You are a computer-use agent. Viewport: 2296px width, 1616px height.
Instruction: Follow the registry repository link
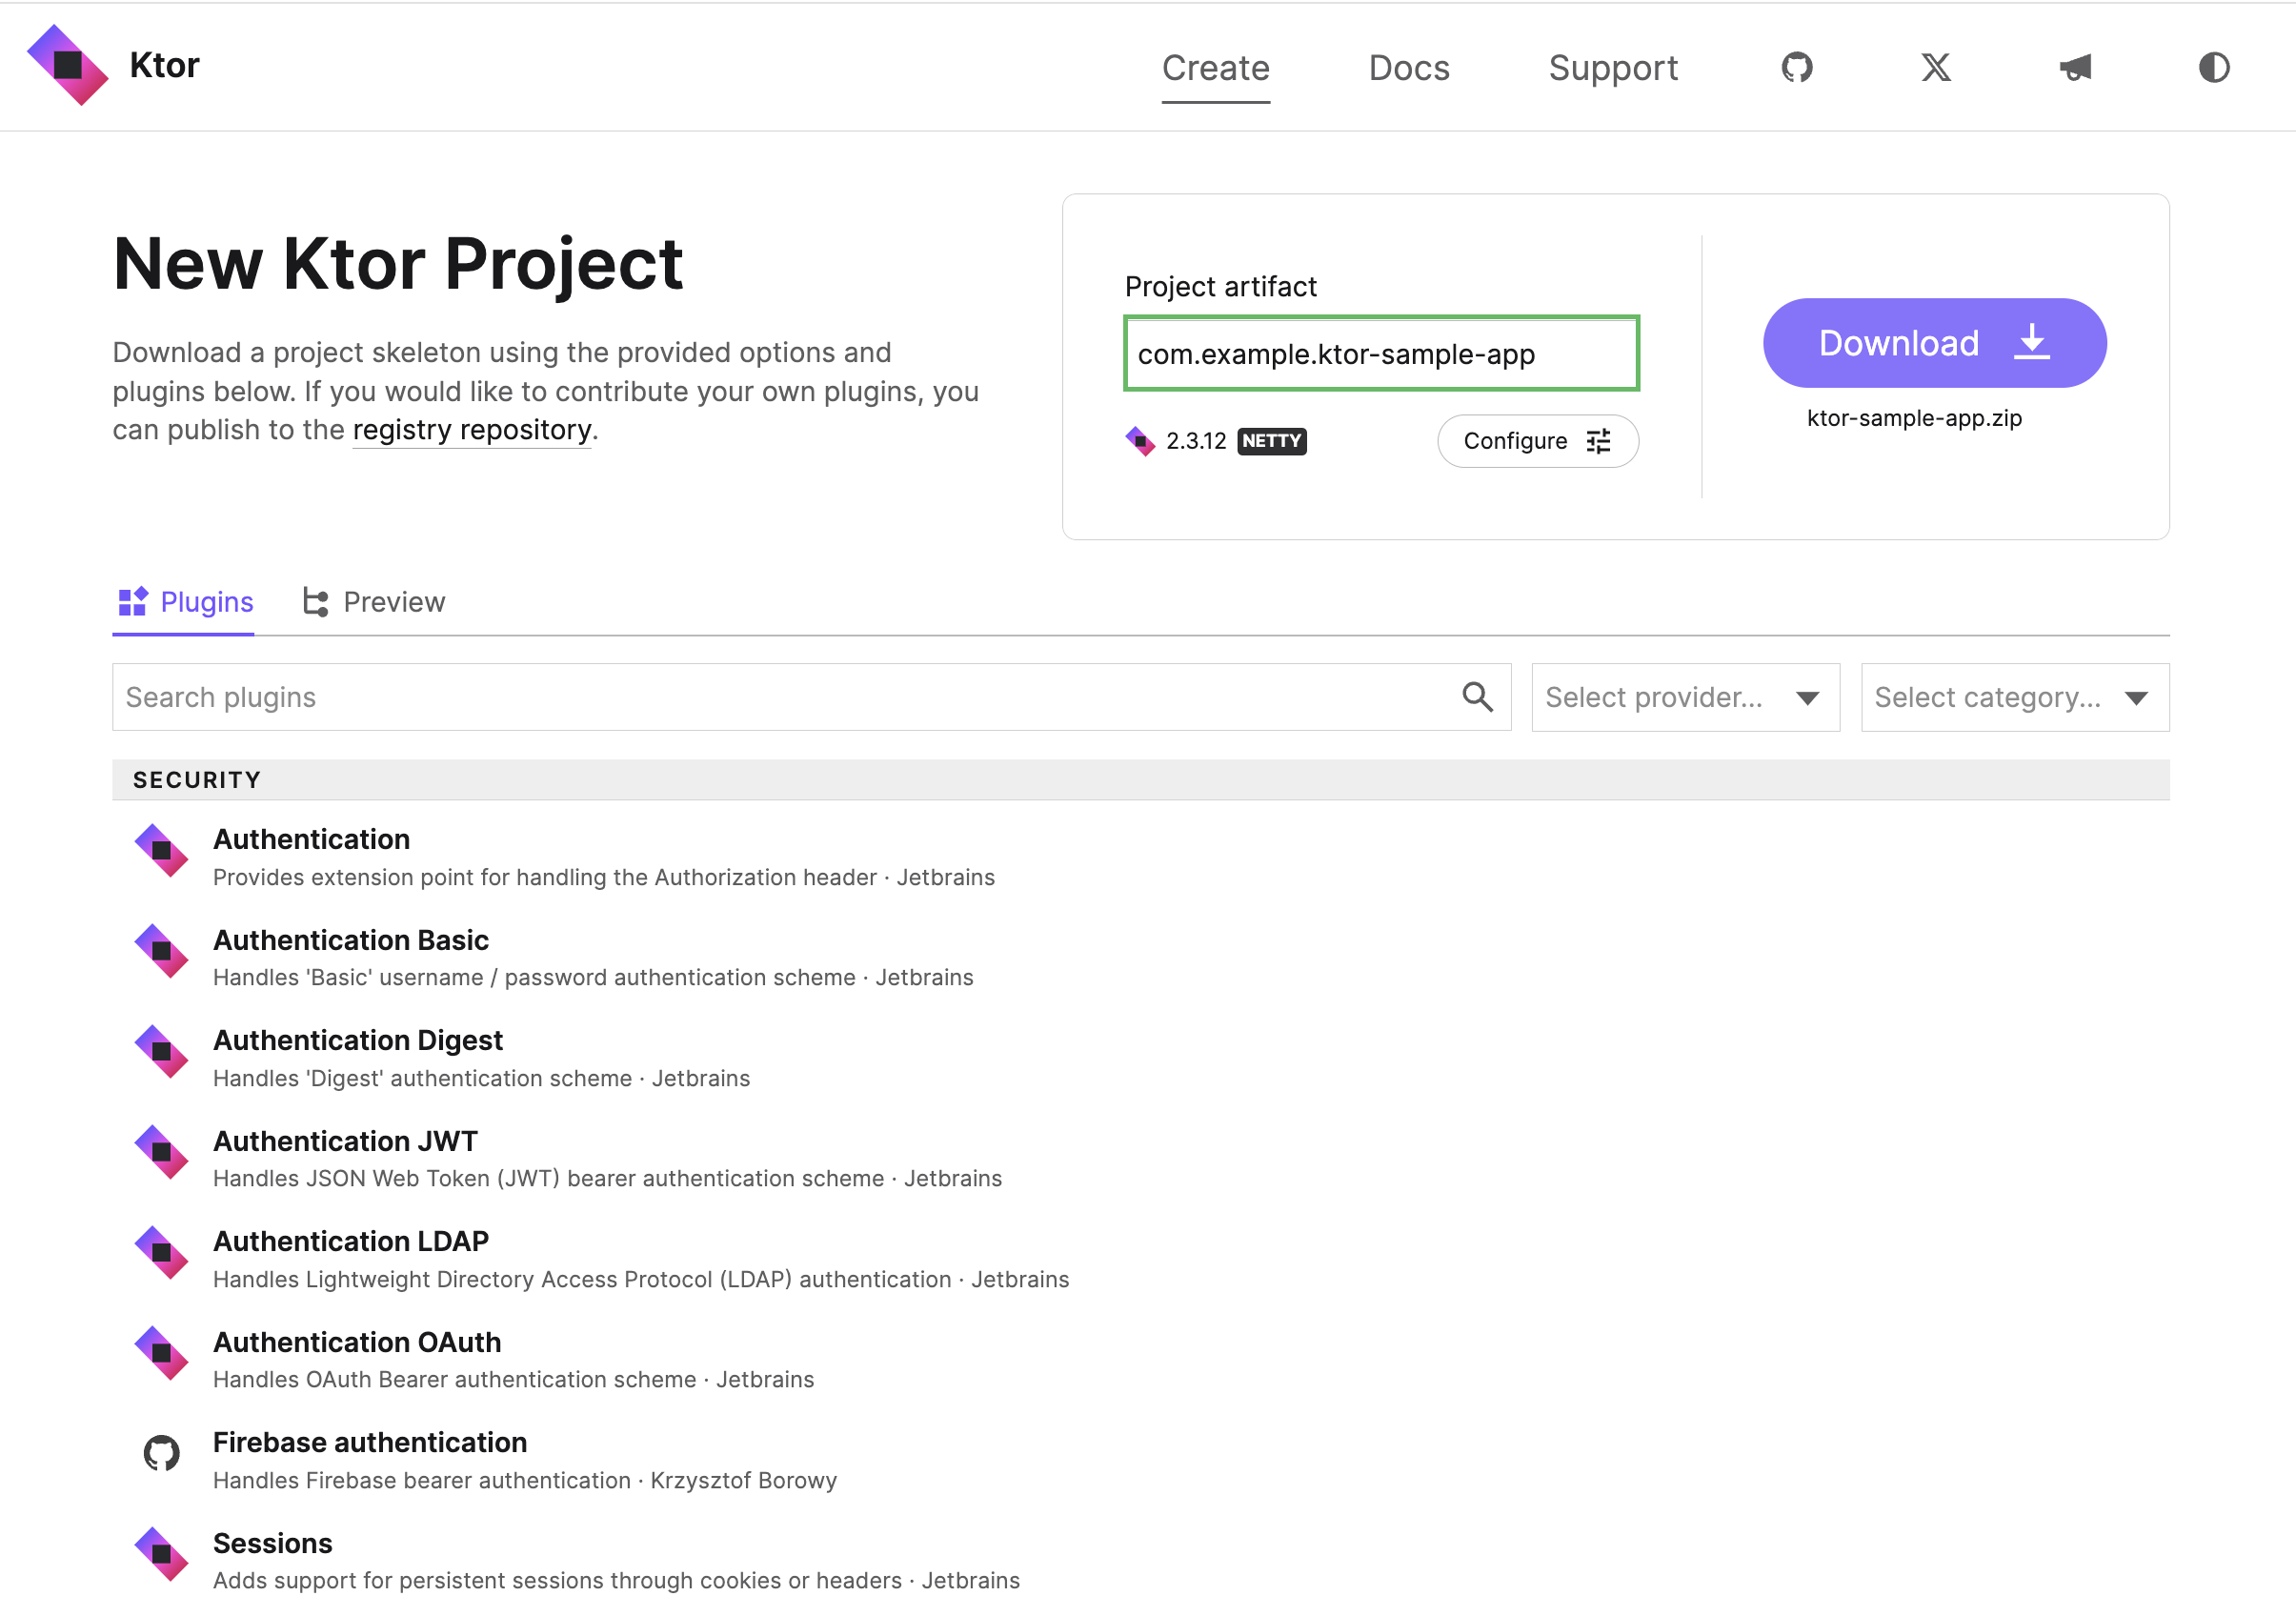[472, 430]
